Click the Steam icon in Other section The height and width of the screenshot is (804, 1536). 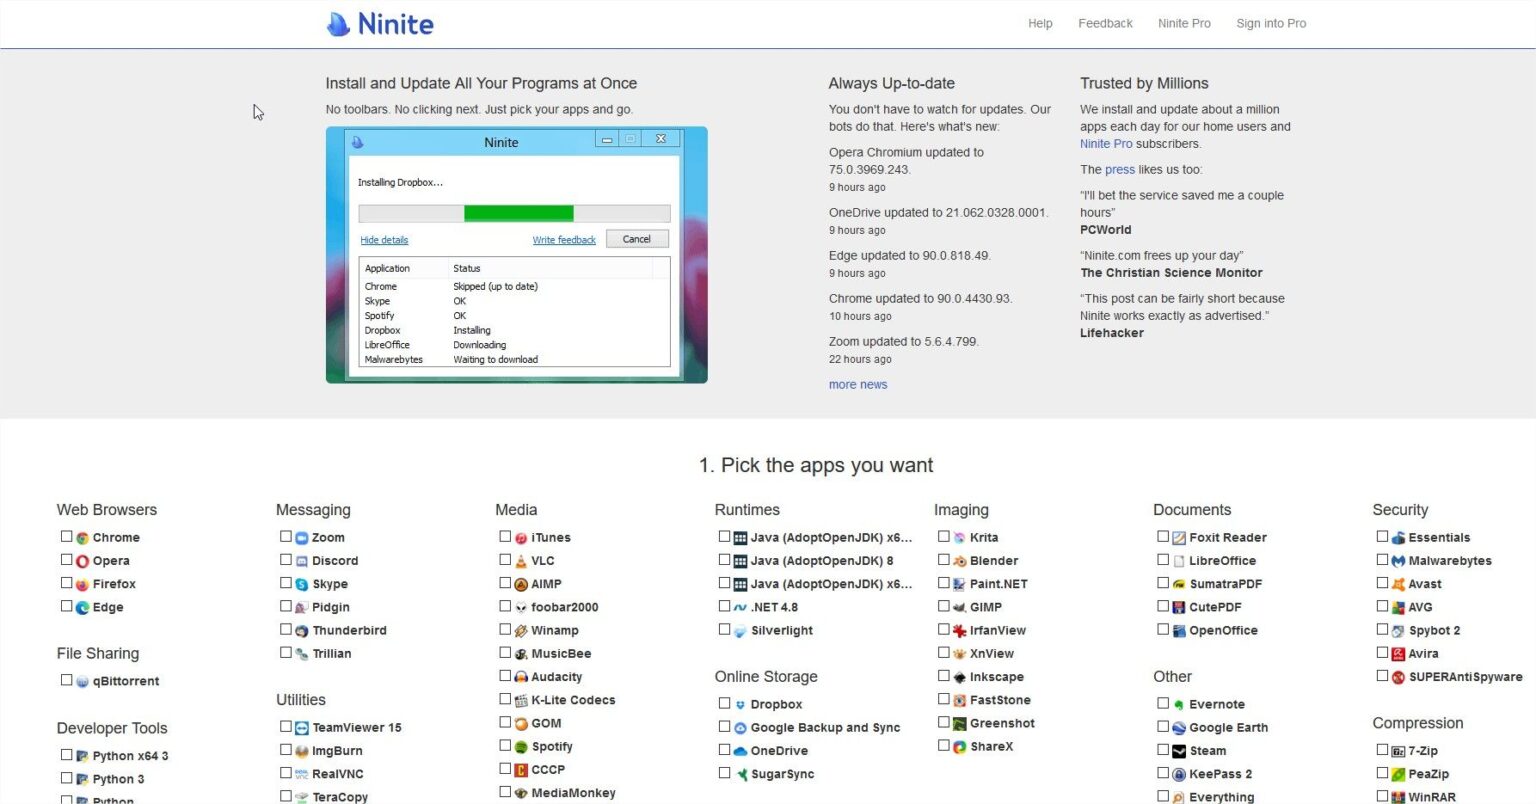[x=1178, y=750]
